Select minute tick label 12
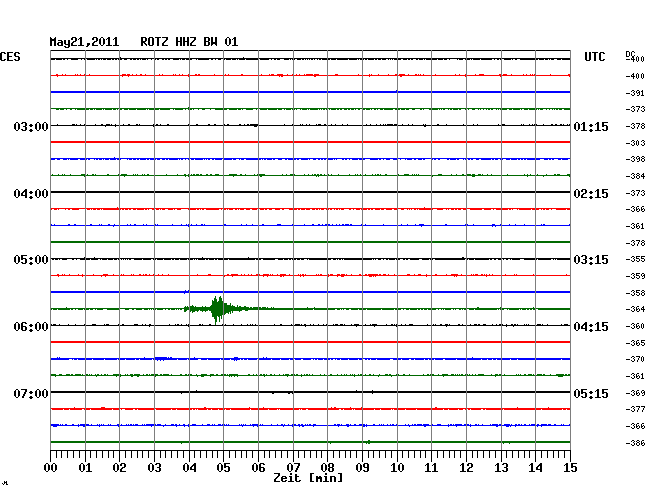This screenshot has width=650, height=494. (466, 468)
